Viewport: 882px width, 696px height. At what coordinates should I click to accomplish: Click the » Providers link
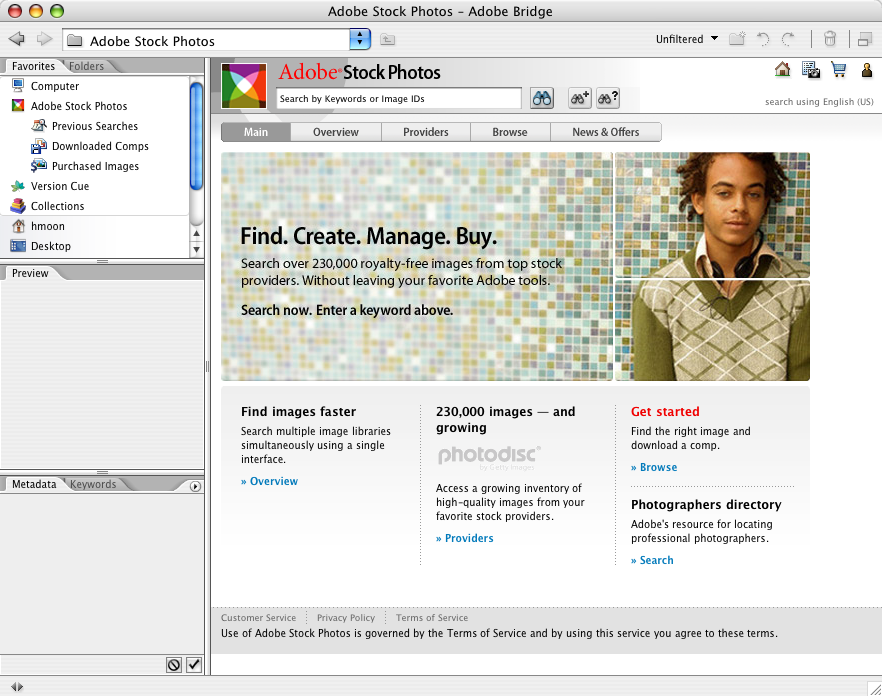pos(465,538)
